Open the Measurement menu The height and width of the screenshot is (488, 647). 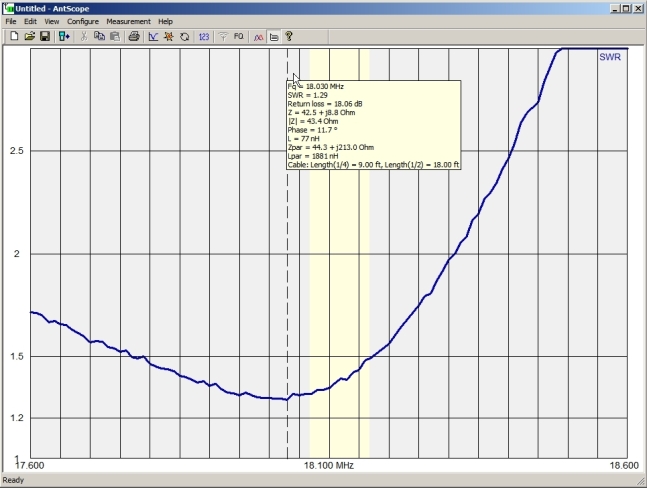click(128, 21)
